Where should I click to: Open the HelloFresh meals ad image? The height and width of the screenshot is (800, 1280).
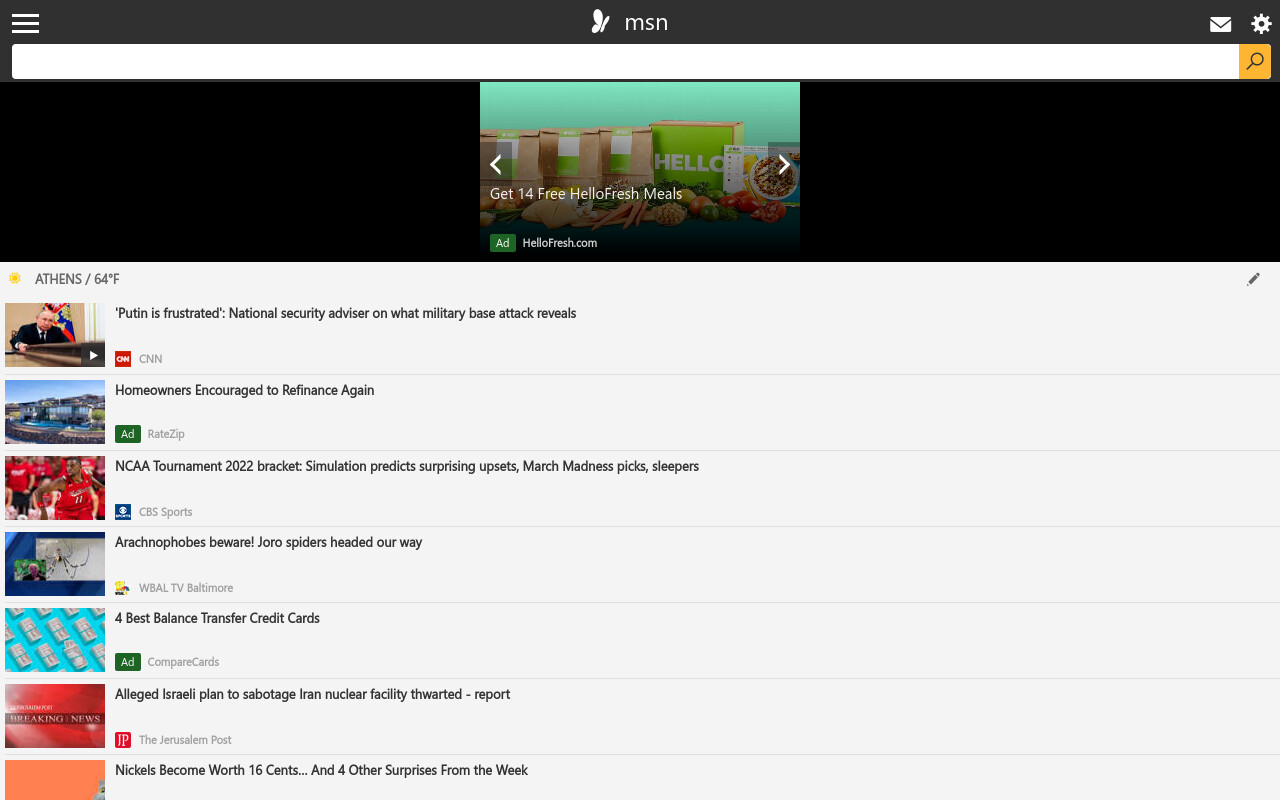tap(640, 172)
